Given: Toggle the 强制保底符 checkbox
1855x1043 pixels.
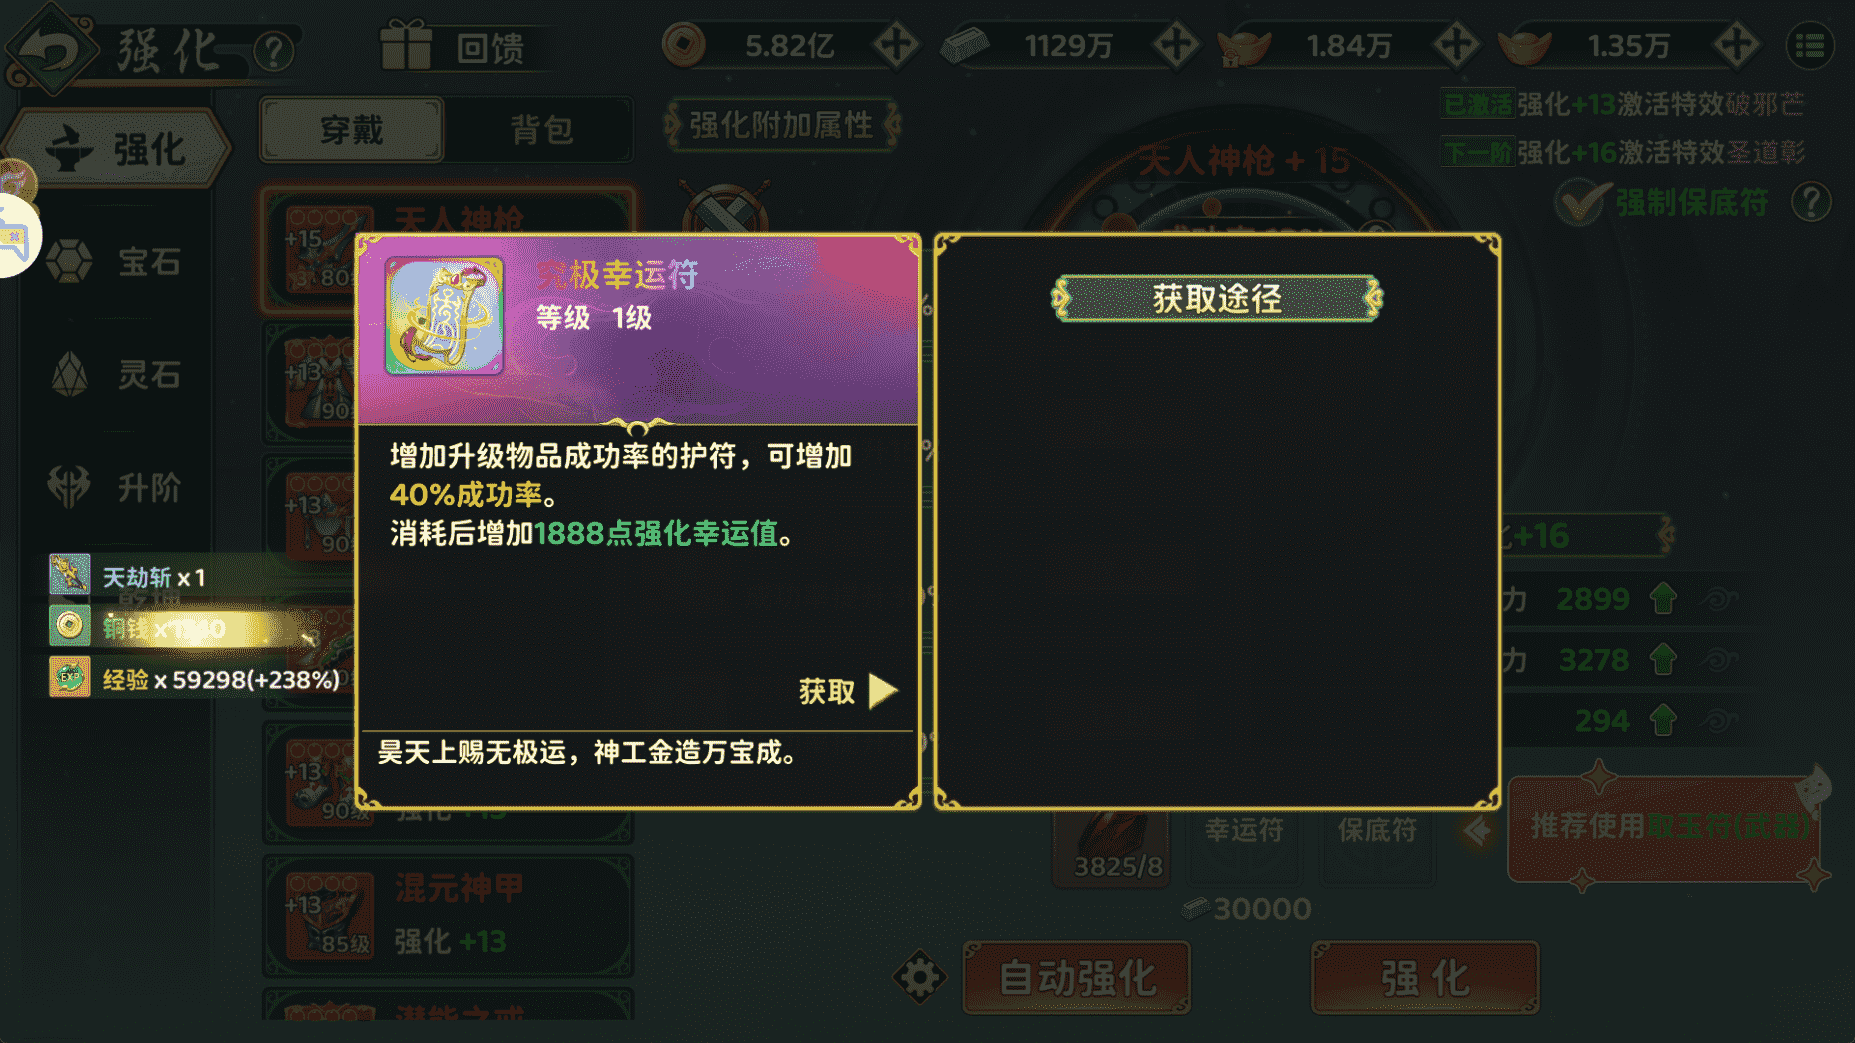Looking at the screenshot, I should coord(1582,203).
